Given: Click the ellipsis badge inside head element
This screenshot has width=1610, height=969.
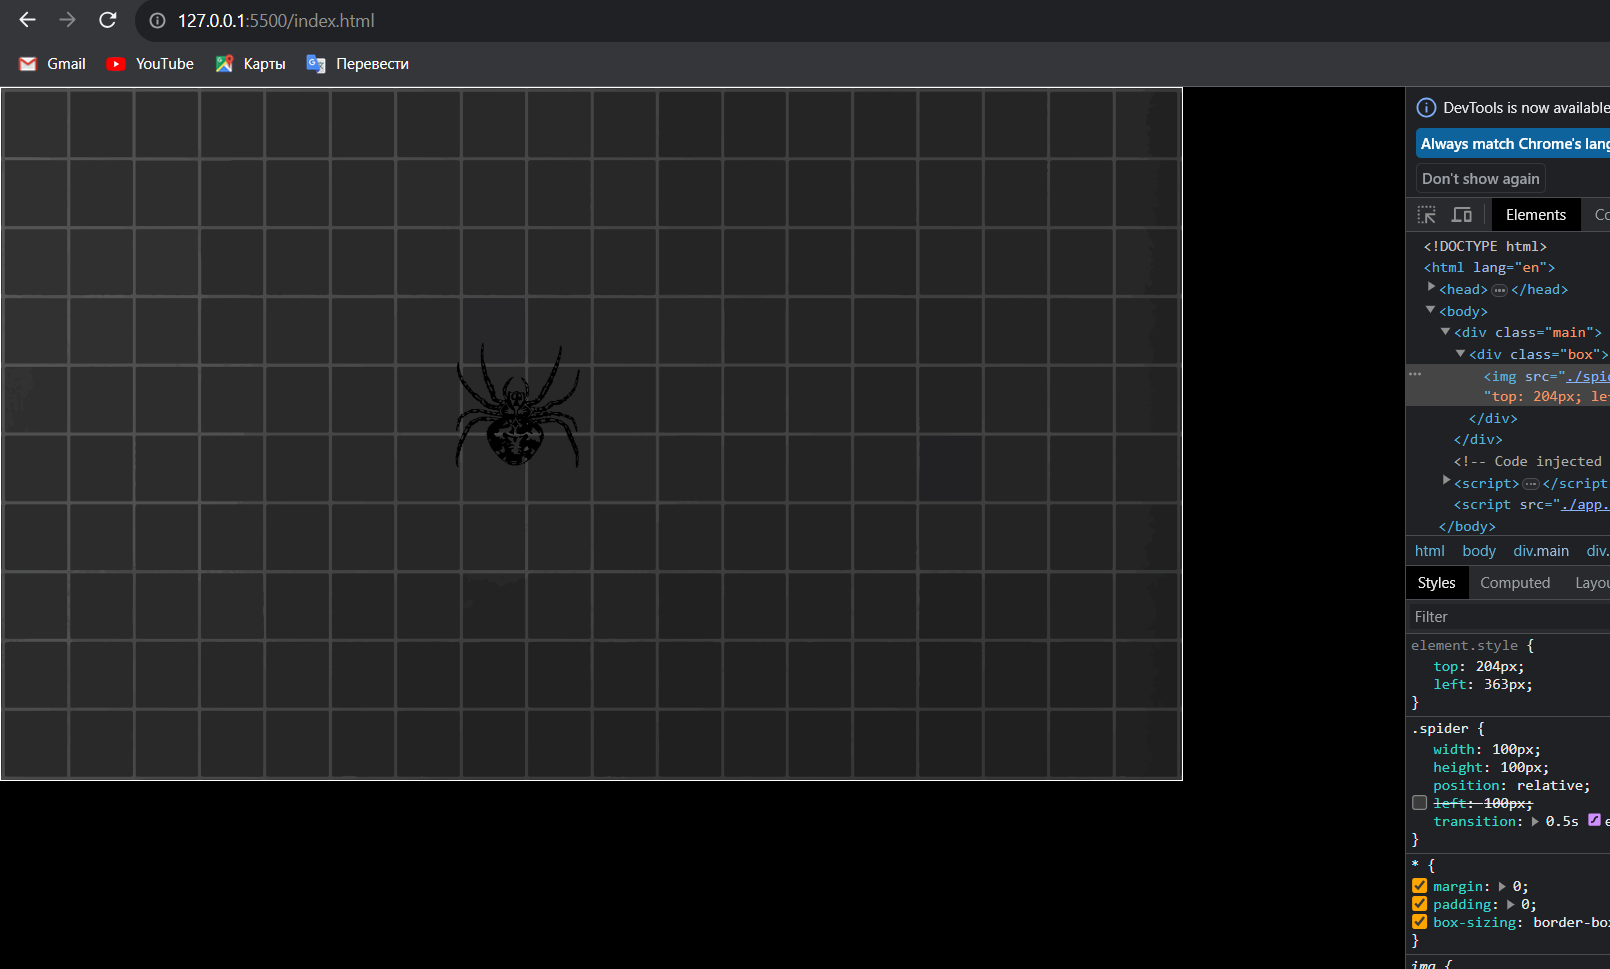Looking at the screenshot, I should pos(1499,290).
